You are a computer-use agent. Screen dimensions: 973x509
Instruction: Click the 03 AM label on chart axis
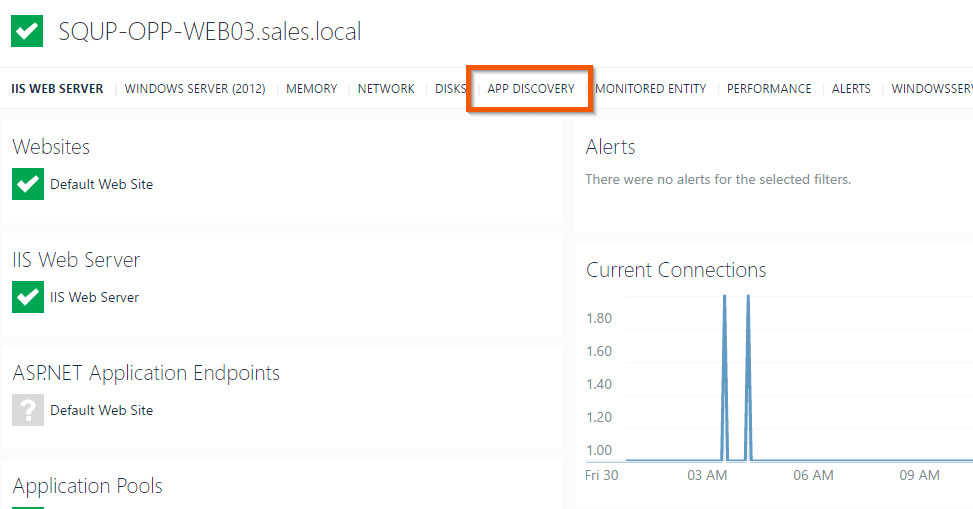(x=707, y=475)
